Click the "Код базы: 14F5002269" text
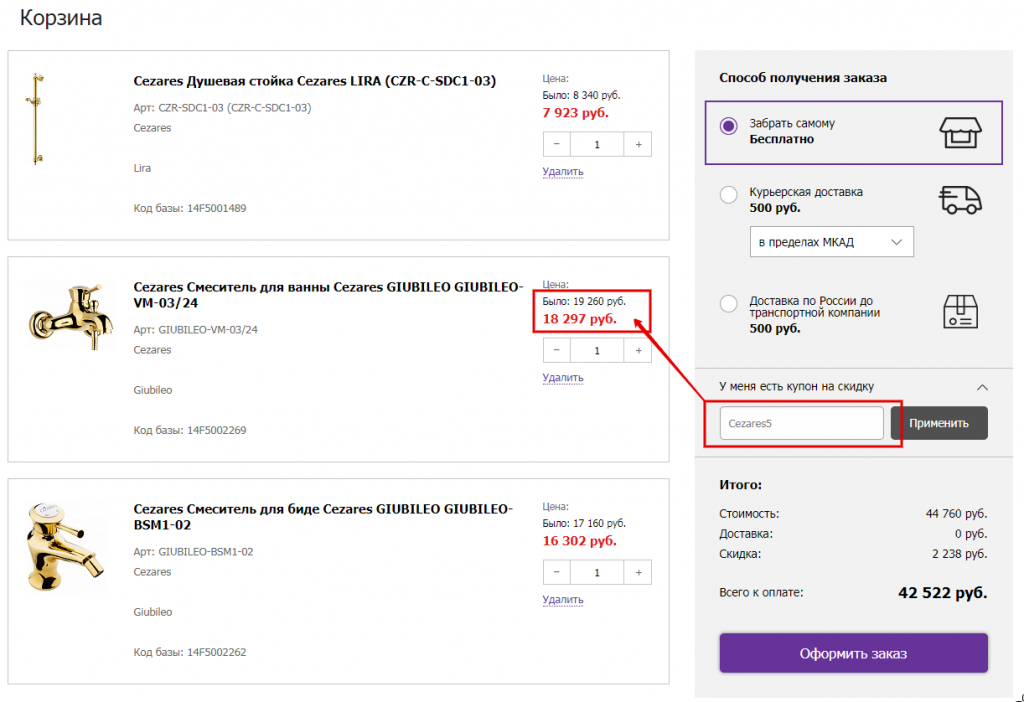Viewport: 1024px width, 702px height. click(190, 430)
